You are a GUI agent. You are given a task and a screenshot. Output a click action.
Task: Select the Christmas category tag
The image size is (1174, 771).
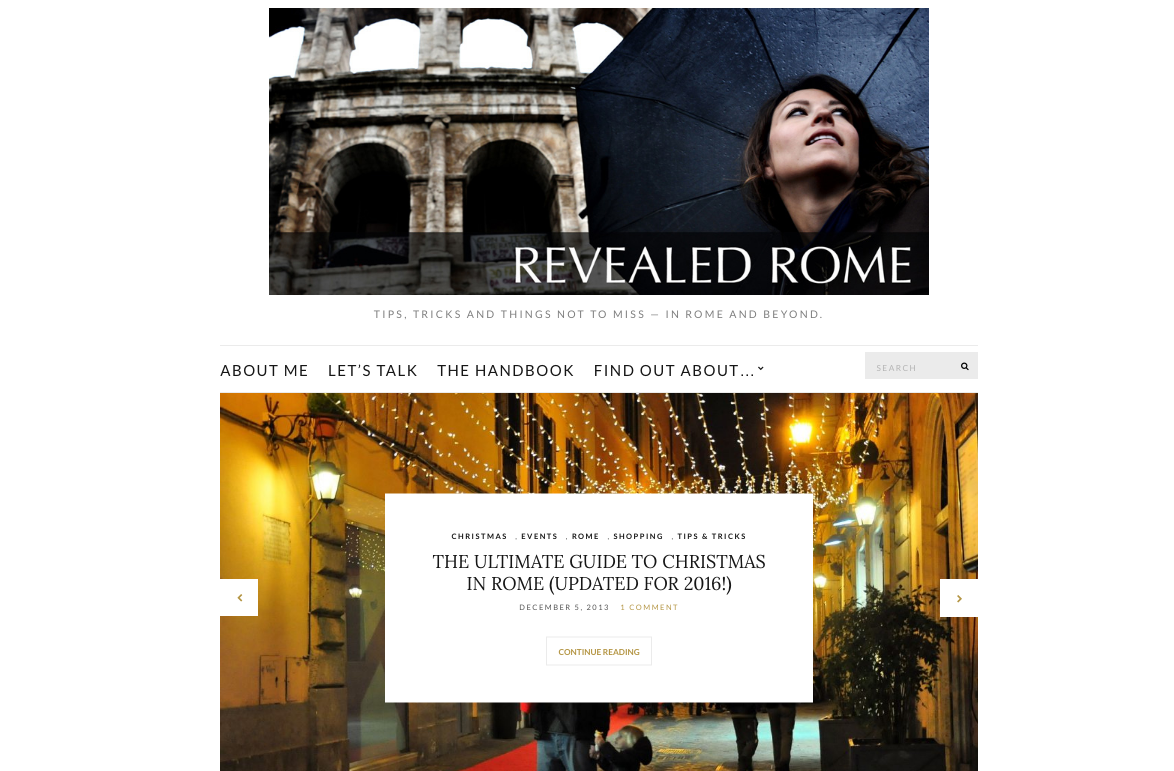479,536
